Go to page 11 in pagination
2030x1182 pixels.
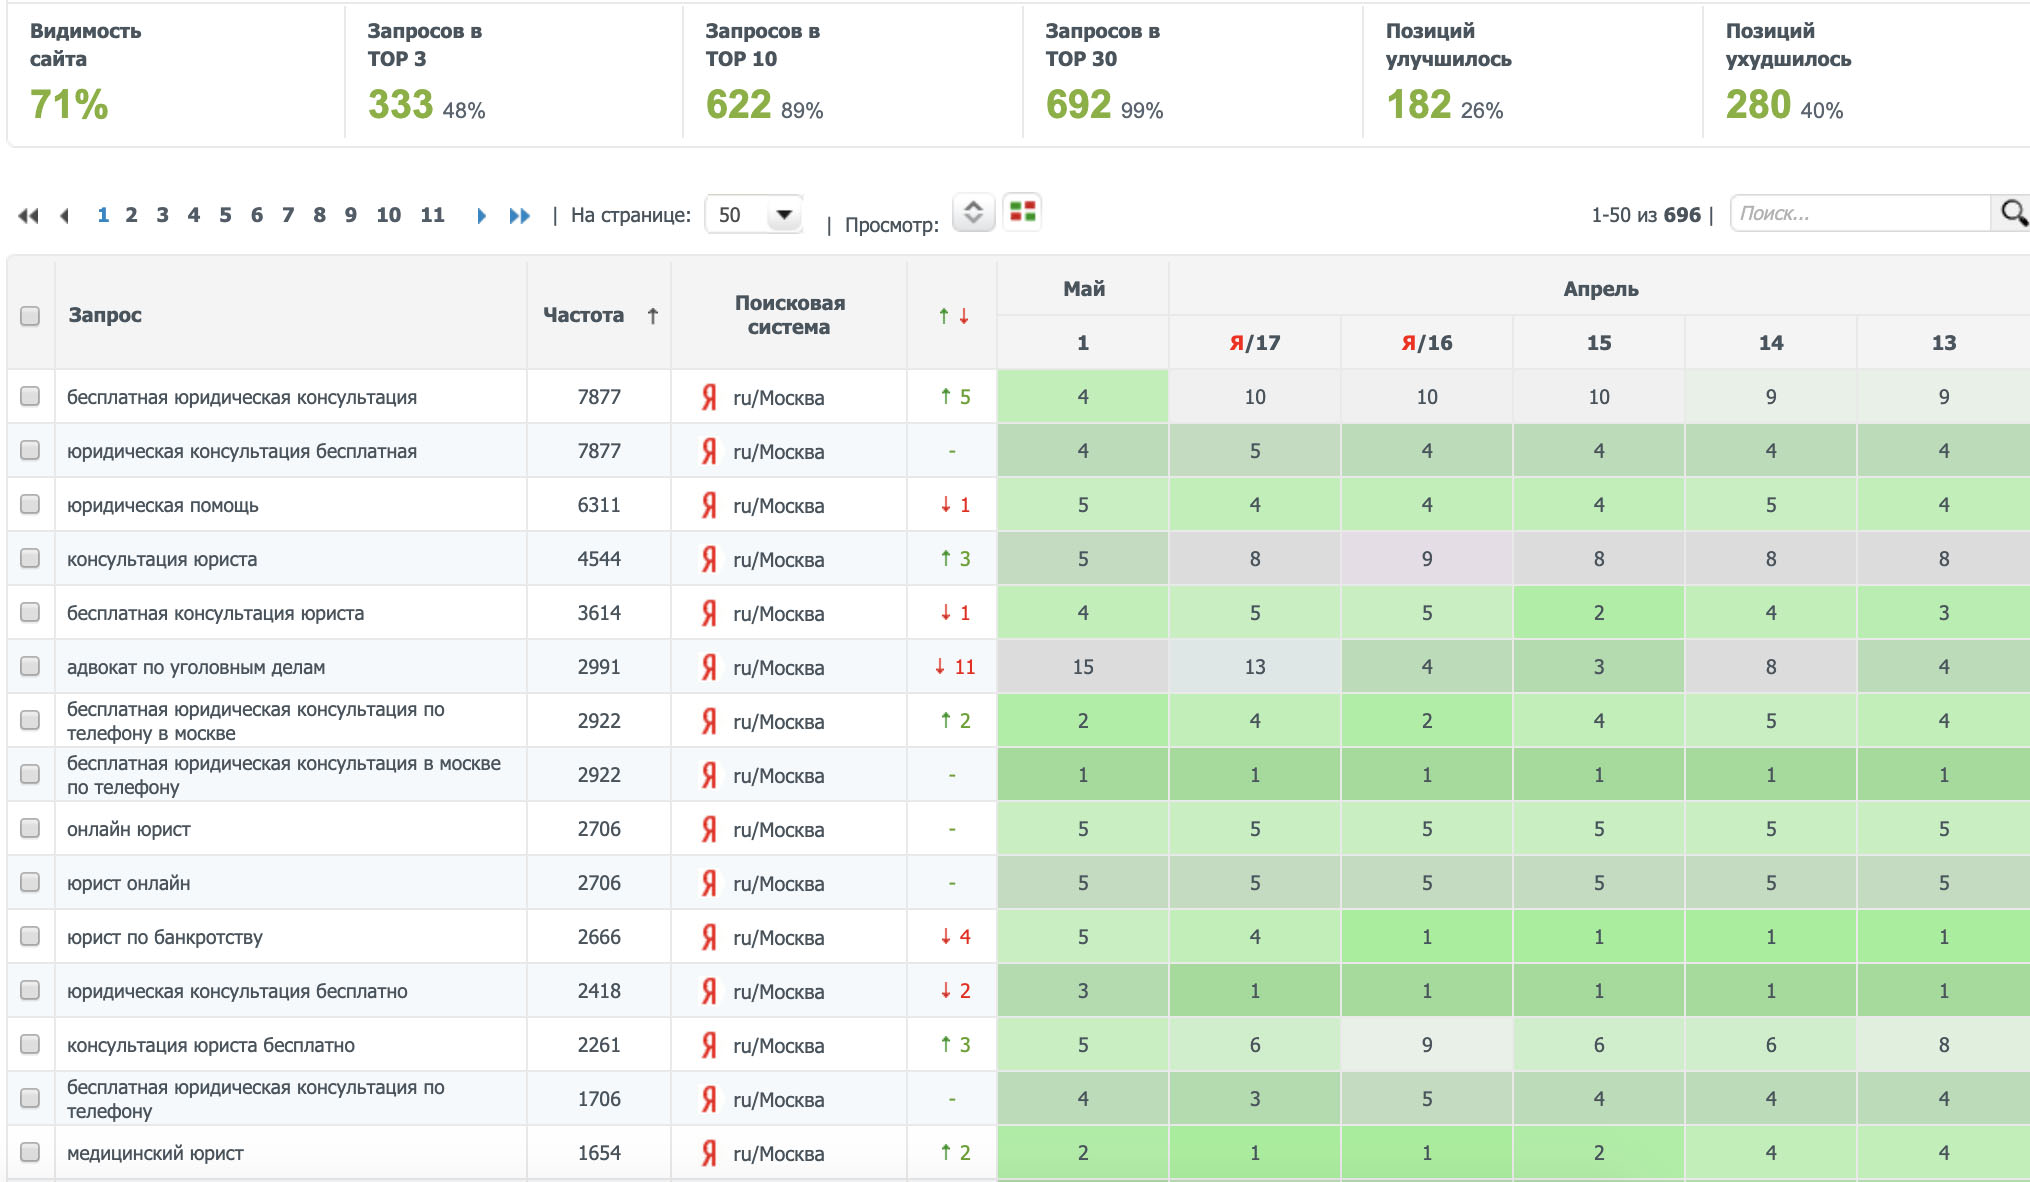tap(432, 215)
